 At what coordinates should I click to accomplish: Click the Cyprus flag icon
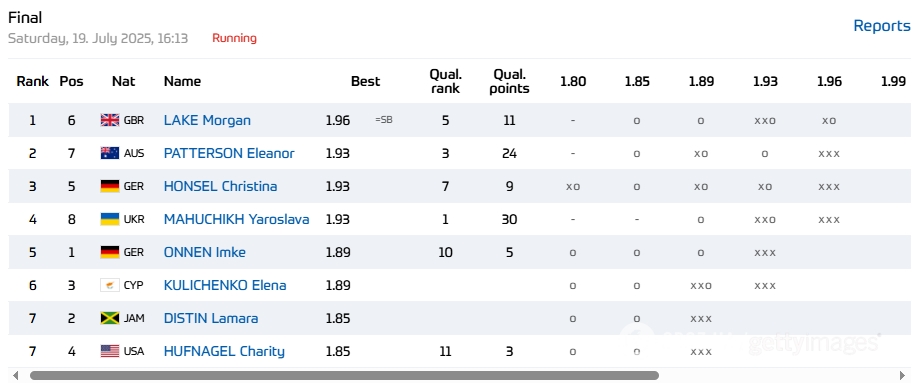pos(109,286)
